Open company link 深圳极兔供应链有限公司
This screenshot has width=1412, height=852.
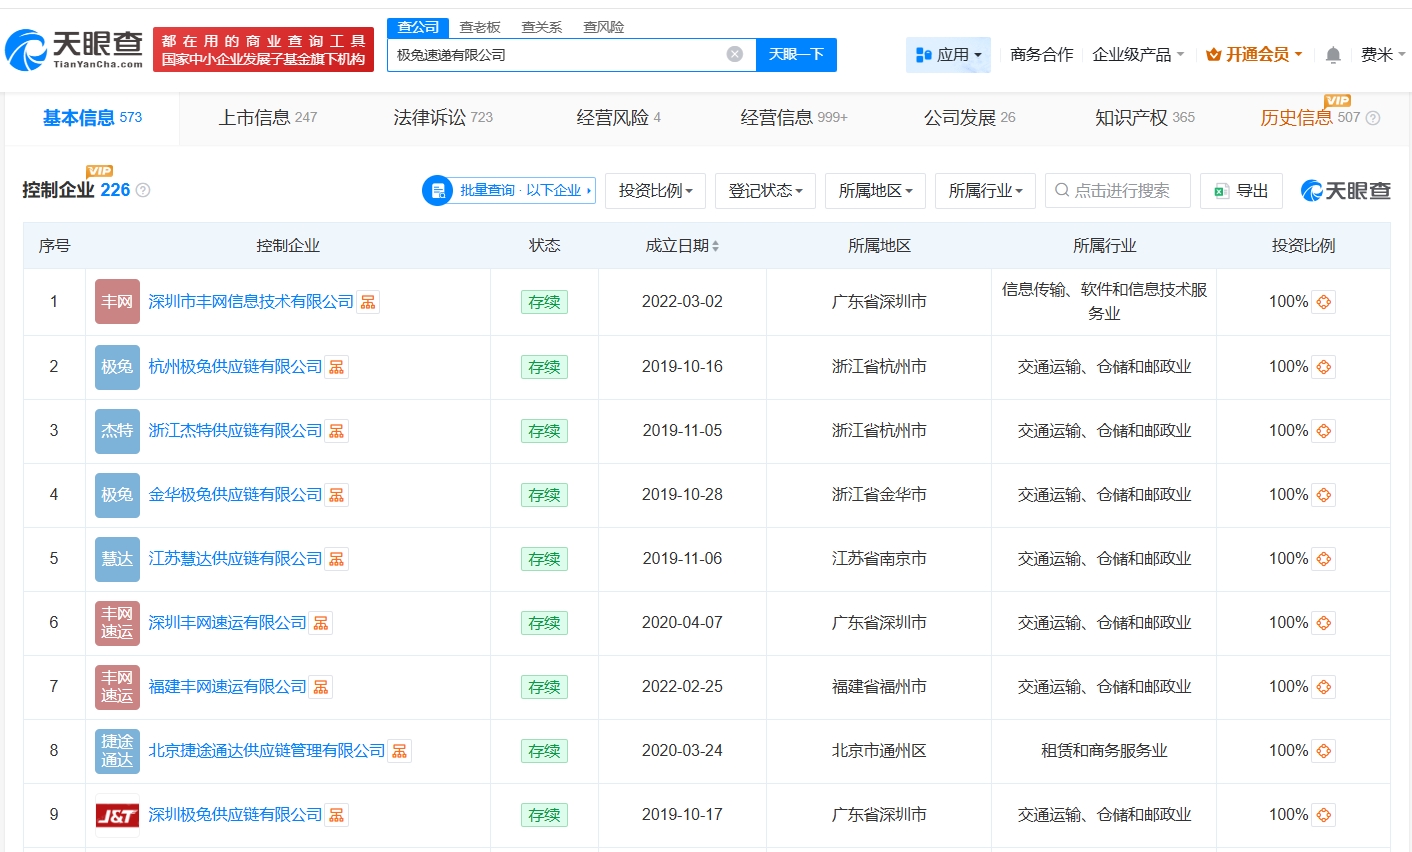tap(235, 815)
